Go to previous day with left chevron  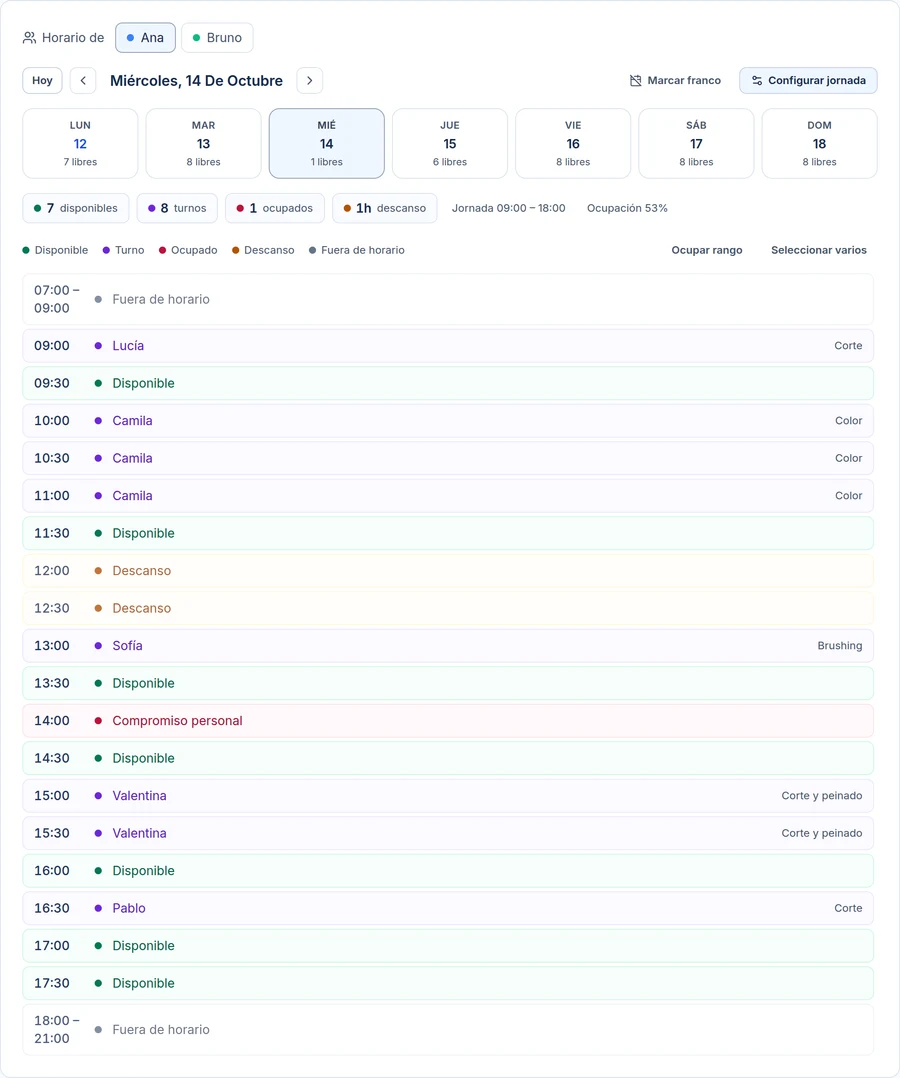click(x=83, y=80)
